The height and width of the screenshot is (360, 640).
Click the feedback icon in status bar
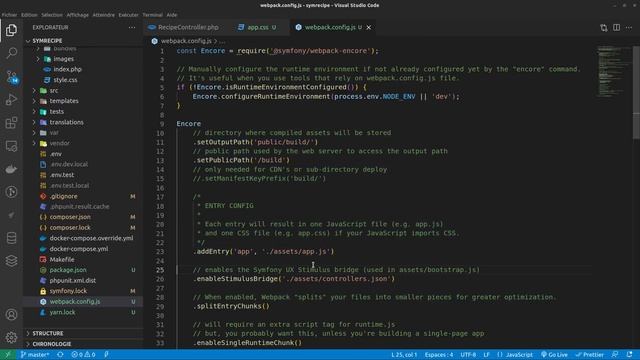point(615,355)
